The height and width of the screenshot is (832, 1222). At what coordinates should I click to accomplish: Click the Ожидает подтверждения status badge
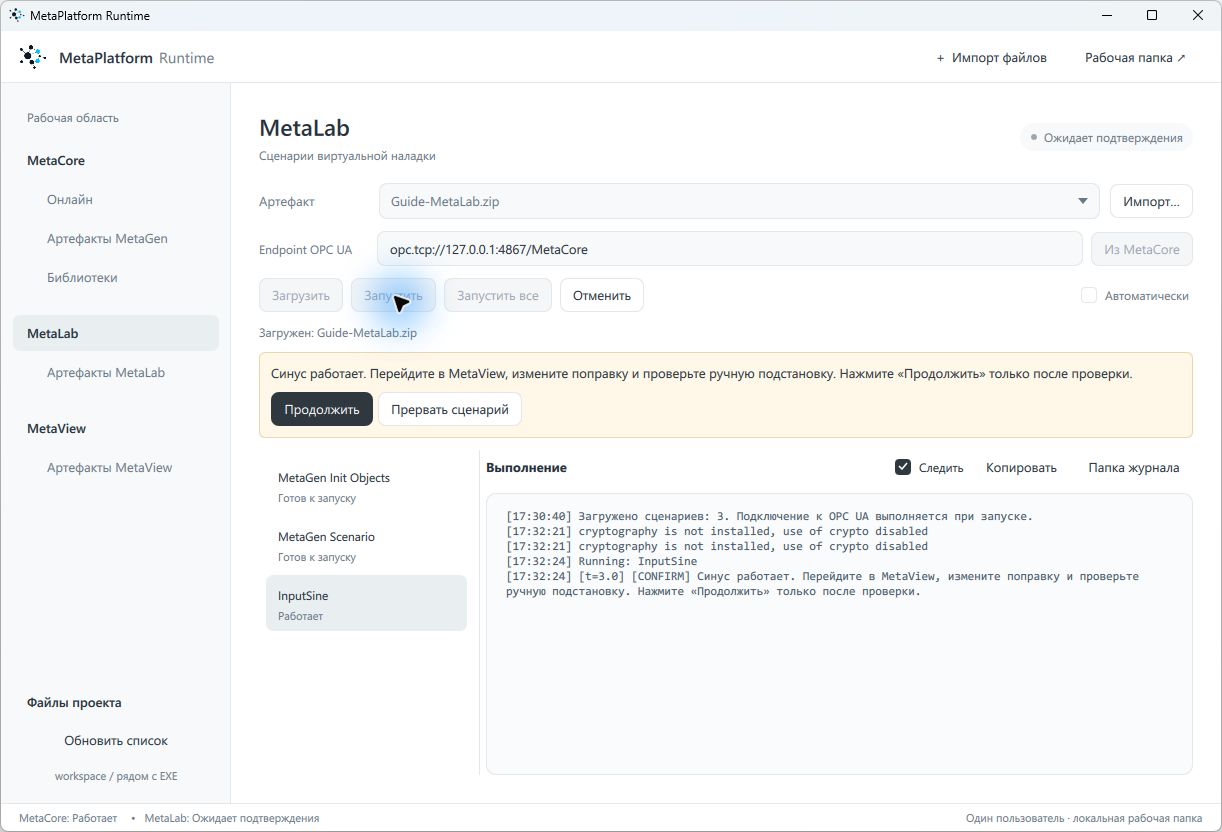[x=1106, y=138]
